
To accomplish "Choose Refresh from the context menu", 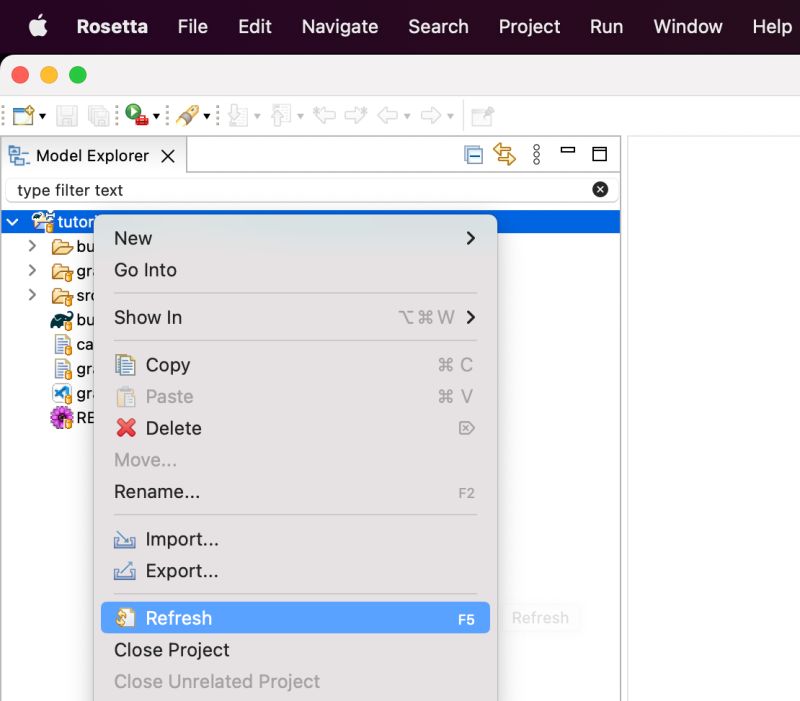I will click(295, 618).
